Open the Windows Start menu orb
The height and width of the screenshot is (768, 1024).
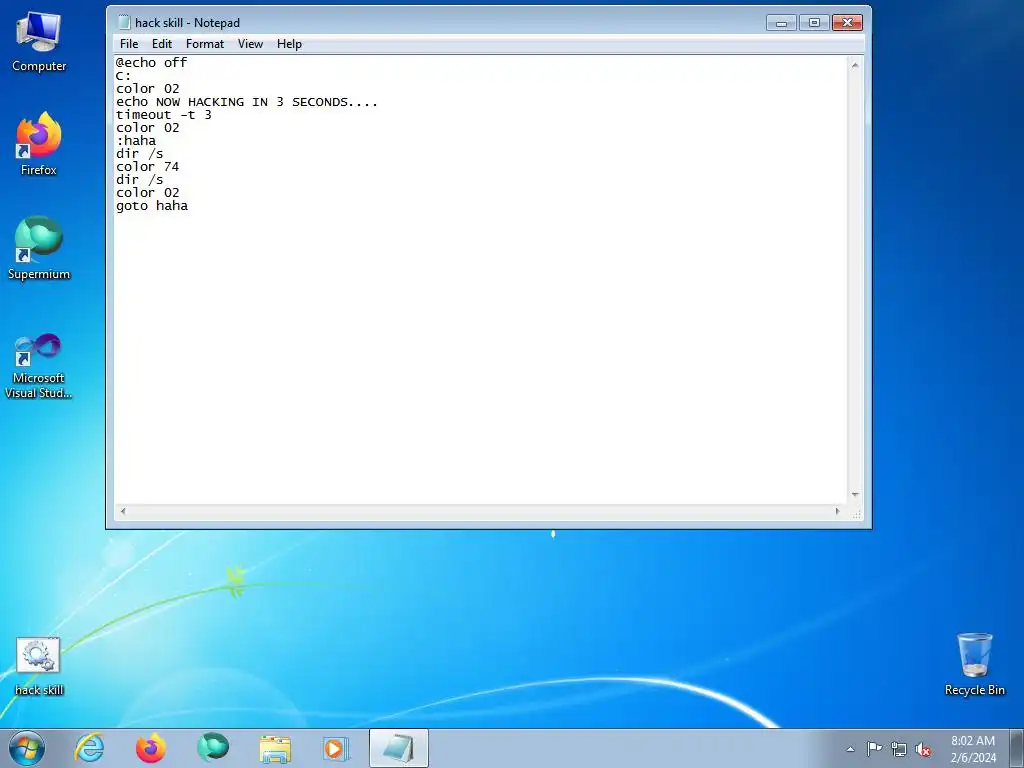(27, 748)
